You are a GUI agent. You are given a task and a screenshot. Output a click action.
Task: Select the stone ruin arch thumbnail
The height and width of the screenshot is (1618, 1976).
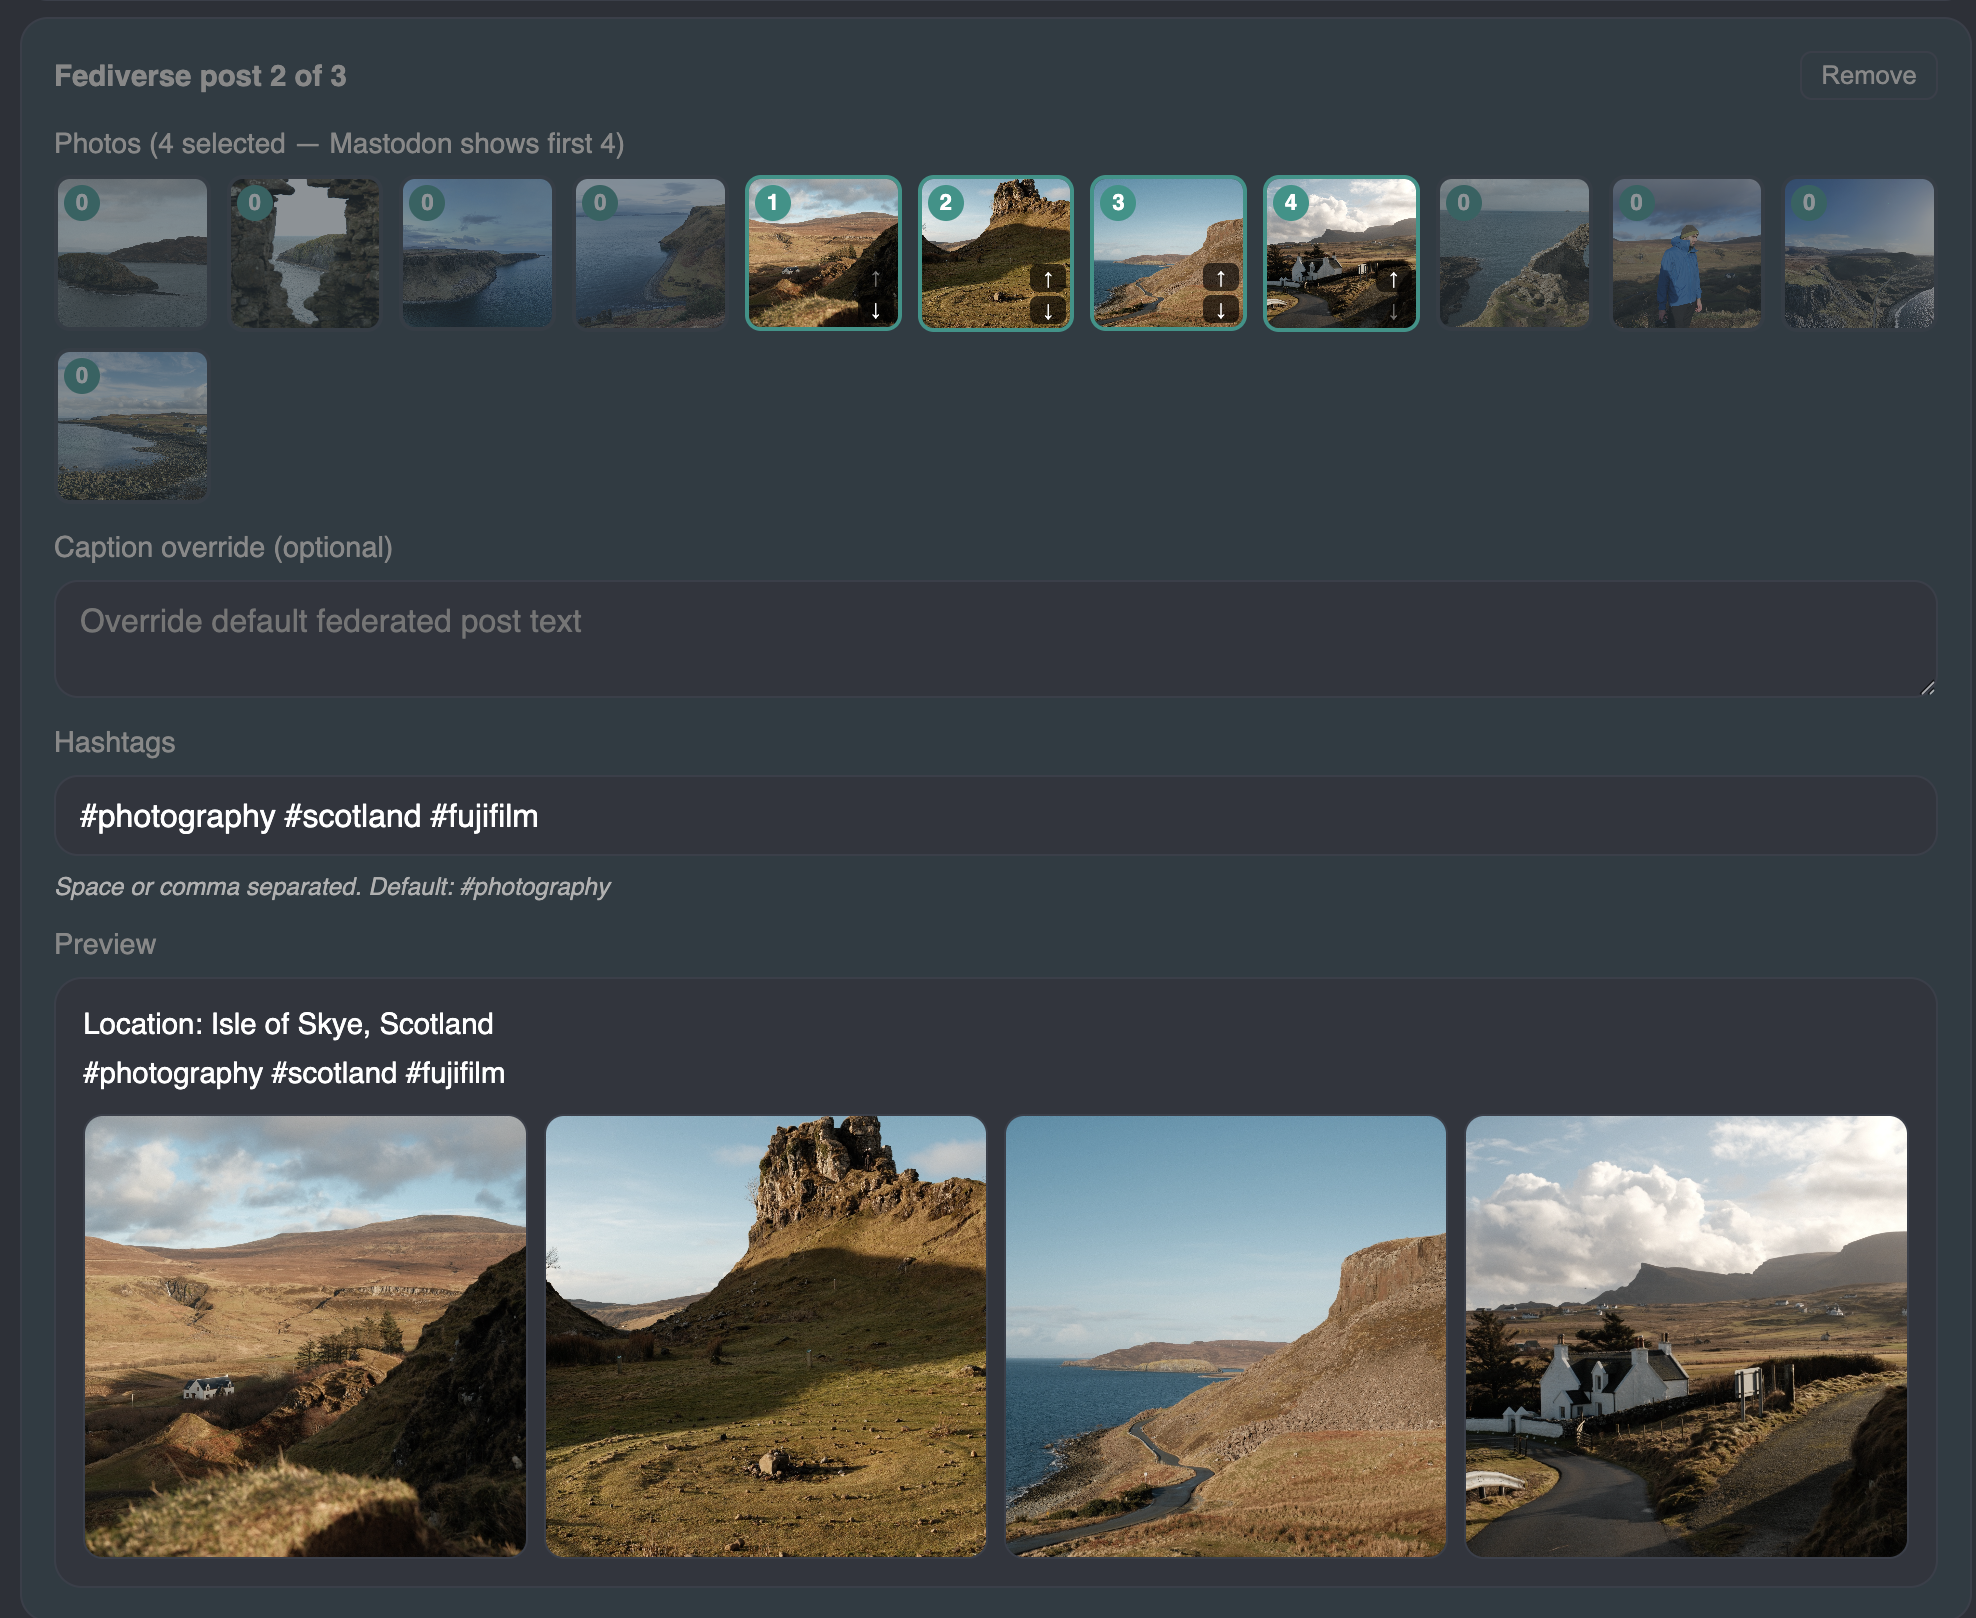(x=305, y=254)
